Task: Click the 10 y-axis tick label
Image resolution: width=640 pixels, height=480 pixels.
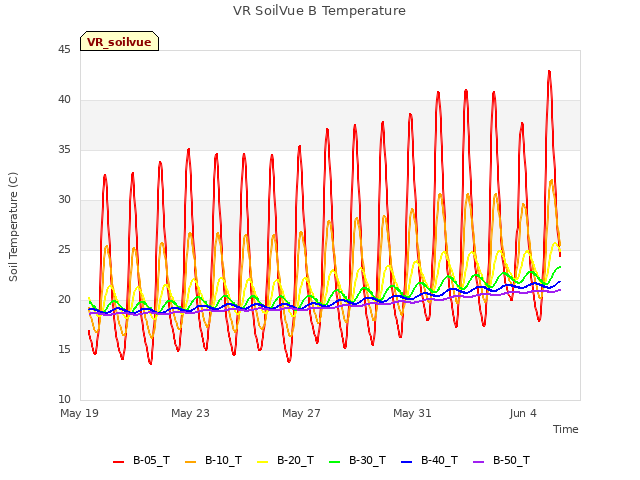Action: point(64,400)
